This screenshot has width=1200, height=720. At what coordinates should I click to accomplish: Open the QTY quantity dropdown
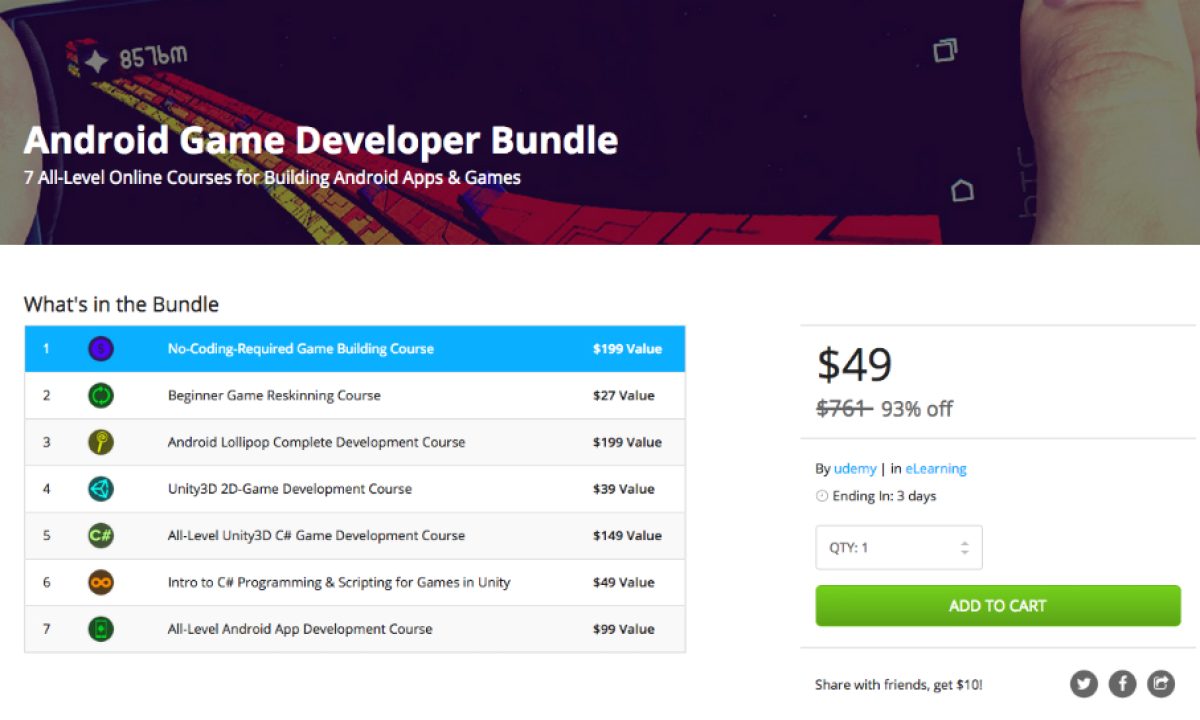click(898, 548)
